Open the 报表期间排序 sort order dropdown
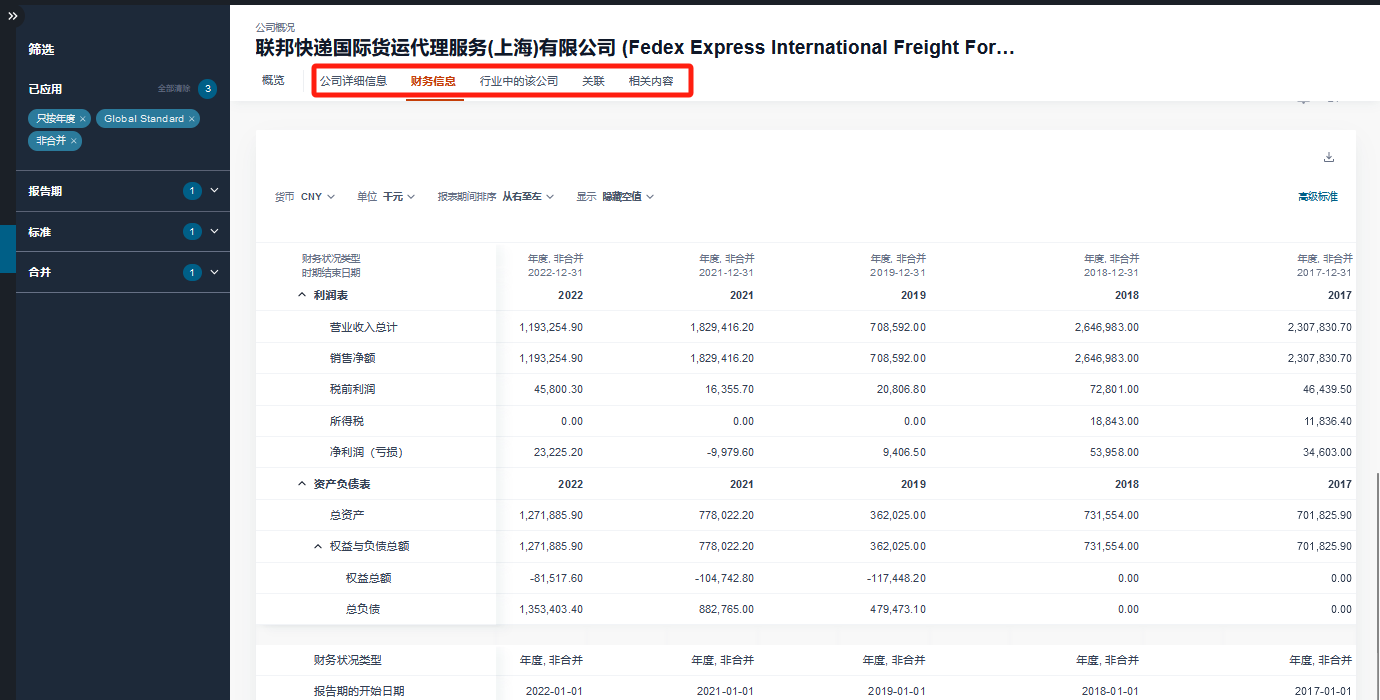This screenshot has width=1380, height=700. coord(527,197)
